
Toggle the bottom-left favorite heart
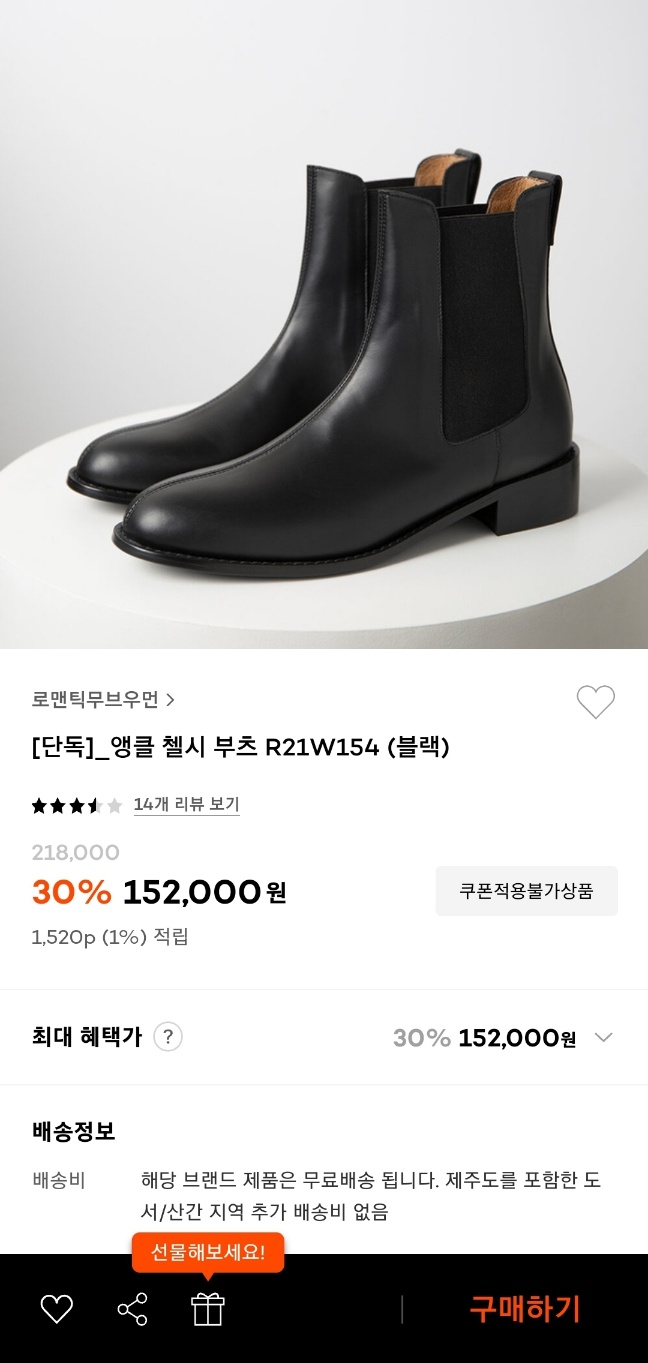tap(57, 1308)
